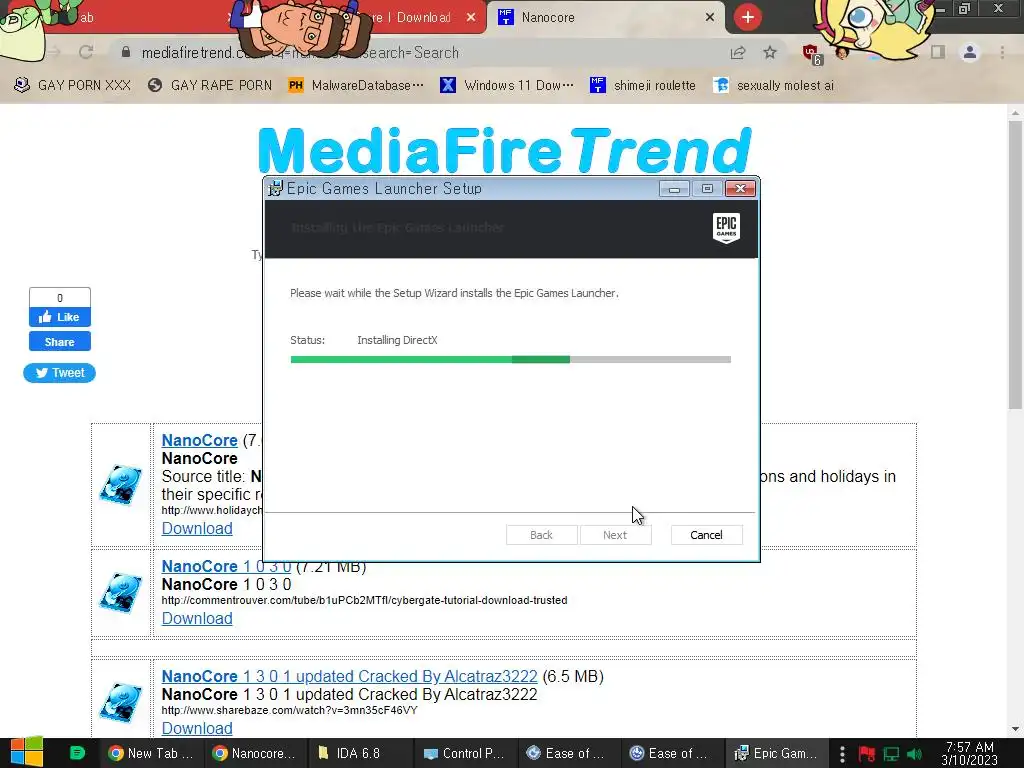Click the volume speaker tray icon
Viewport: 1024px width, 768px height.
915,754
